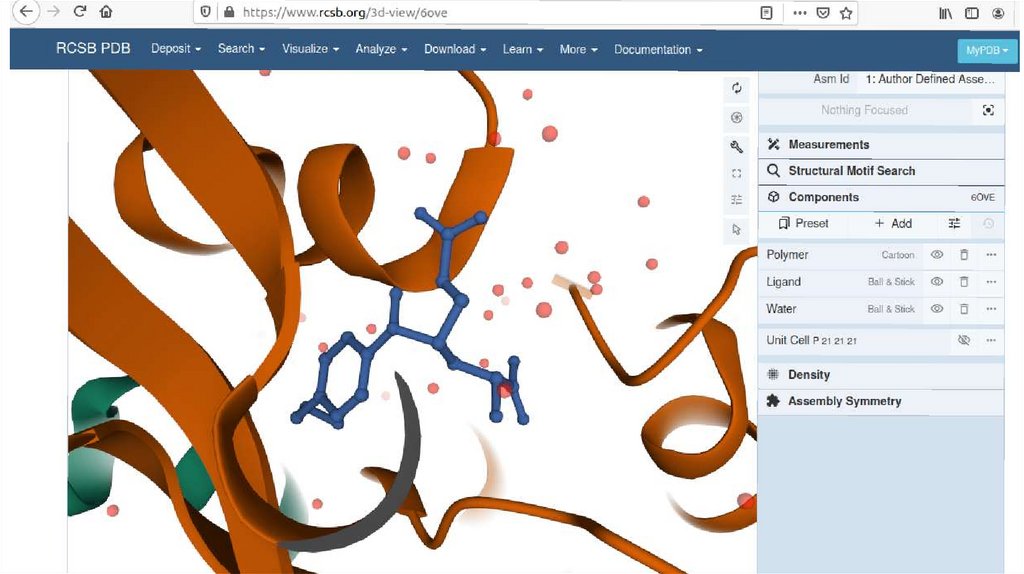Click the Add component button
Screen dimensions: 1024x574
893,224
